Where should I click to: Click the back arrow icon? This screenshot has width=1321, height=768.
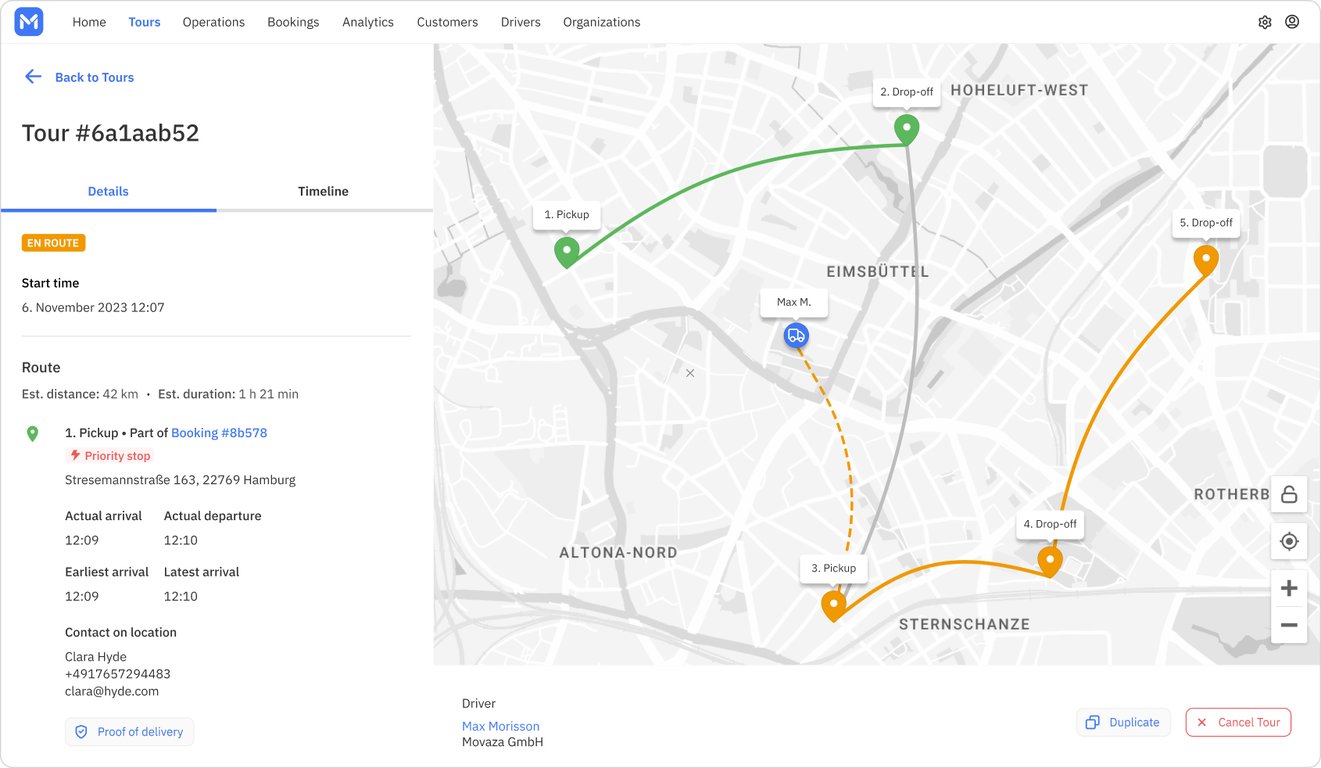coord(33,77)
